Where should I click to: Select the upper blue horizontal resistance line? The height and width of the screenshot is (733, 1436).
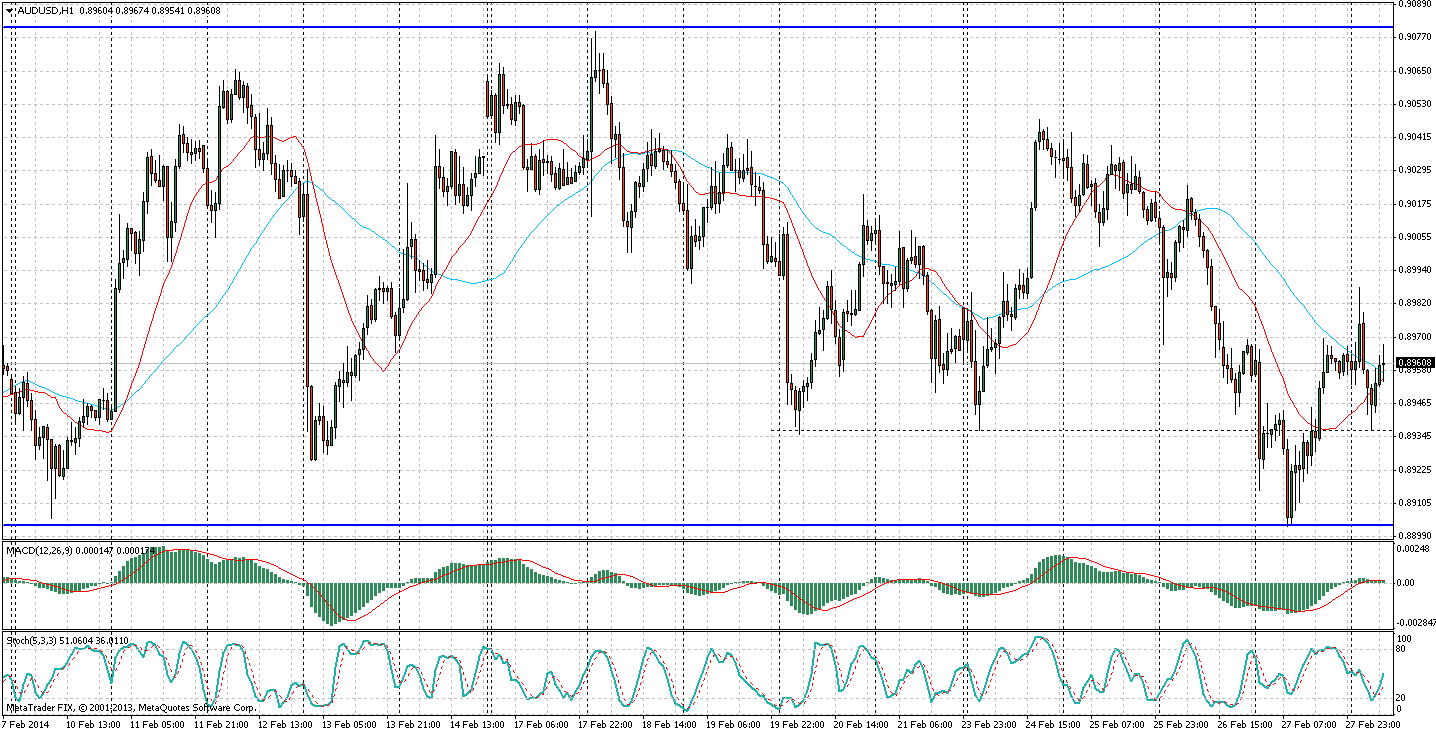click(700, 27)
